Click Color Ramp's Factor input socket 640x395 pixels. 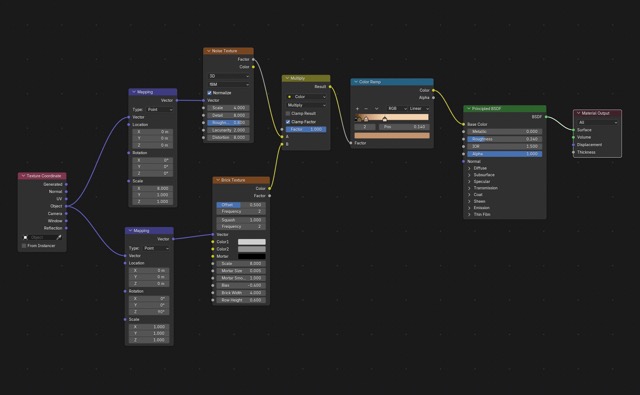[x=351, y=143]
